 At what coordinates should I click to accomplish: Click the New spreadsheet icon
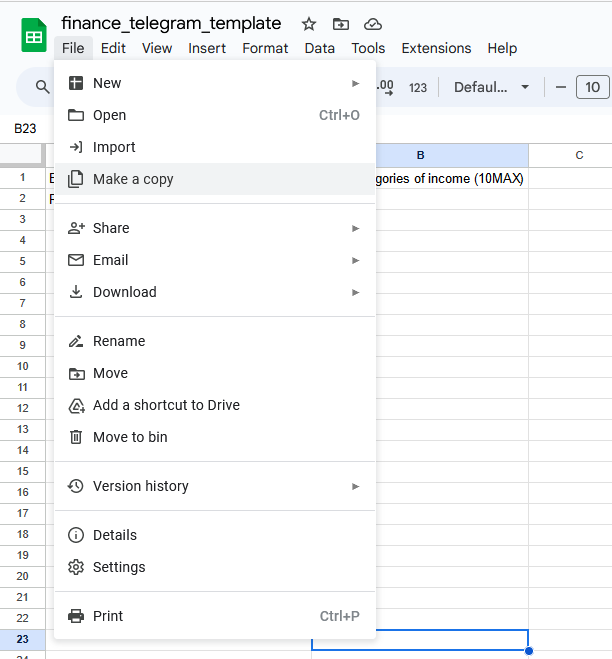coord(76,83)
